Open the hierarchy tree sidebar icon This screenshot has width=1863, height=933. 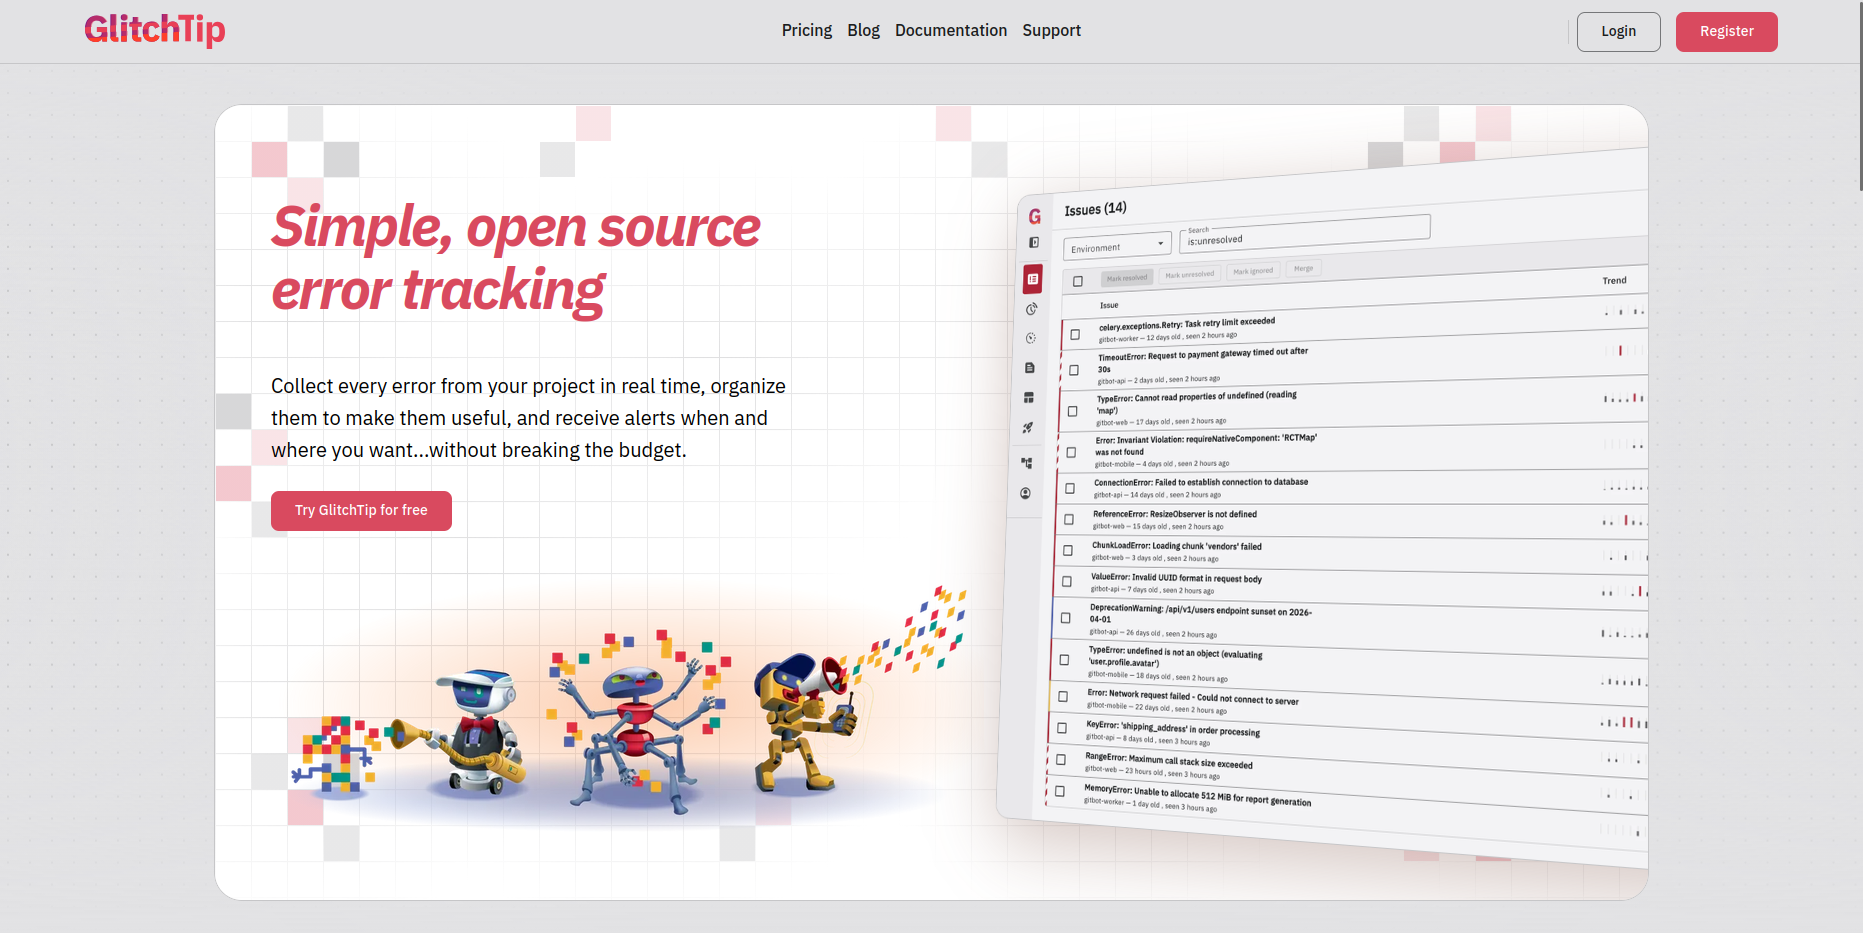[1026, 463]
